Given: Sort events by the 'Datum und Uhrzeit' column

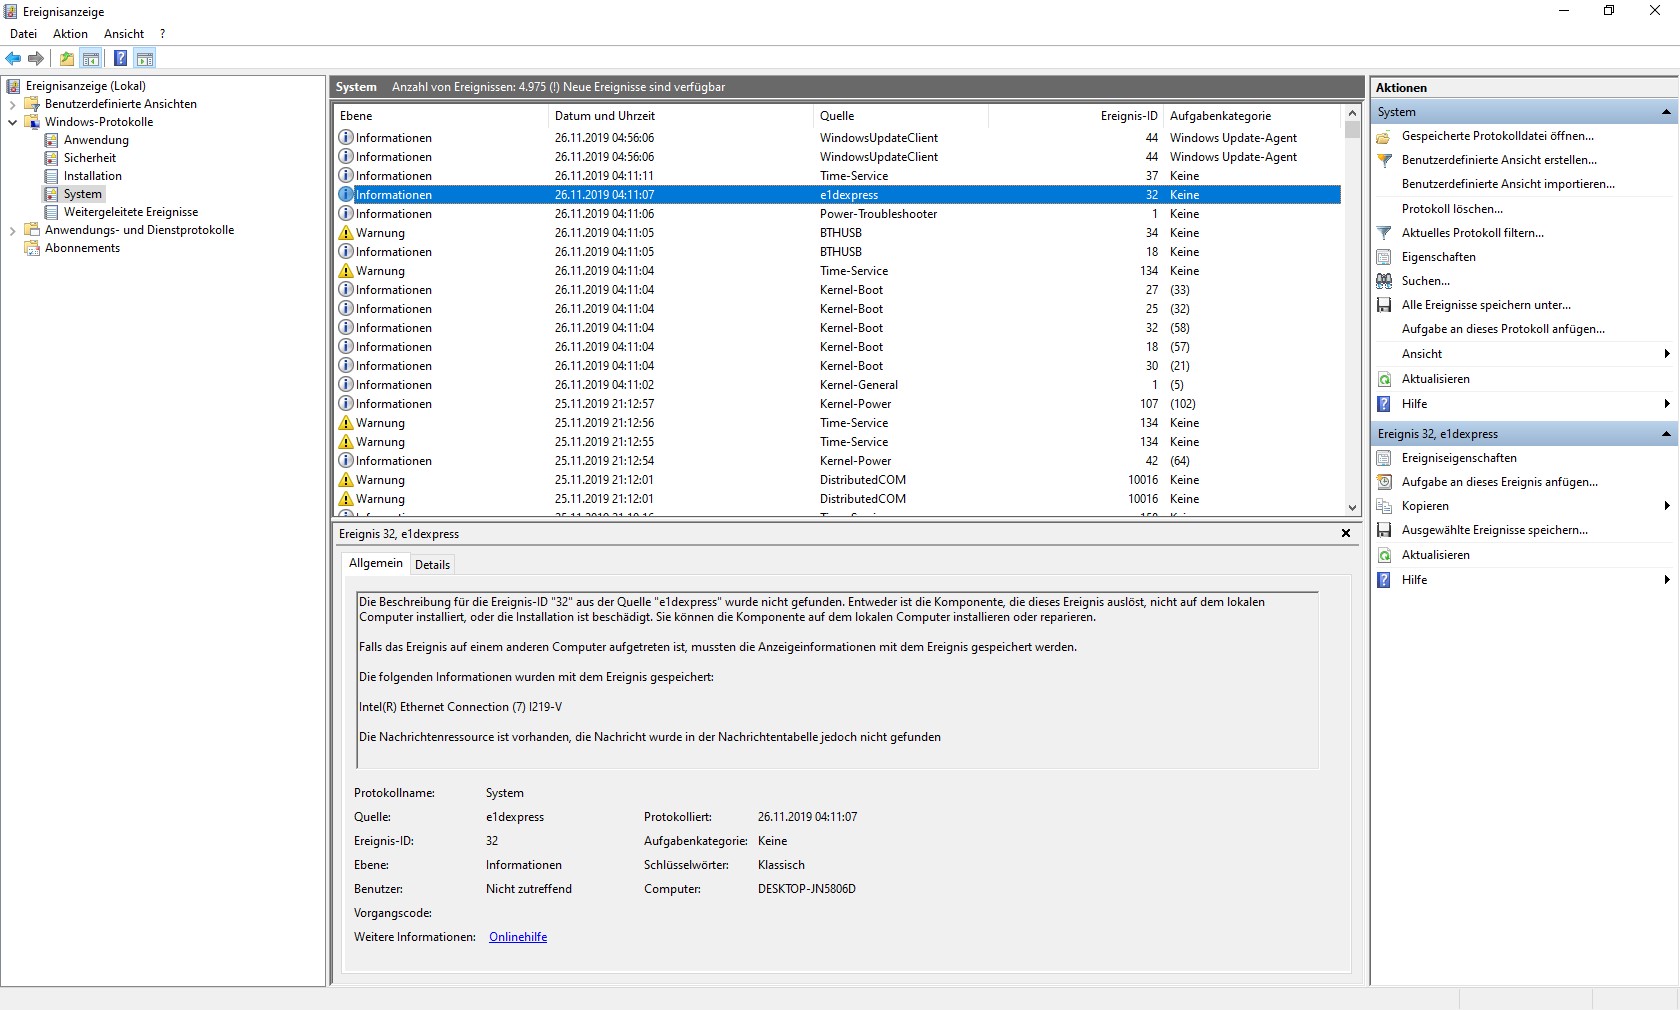Looking at the screenshot, I should [x=682, y=116].
